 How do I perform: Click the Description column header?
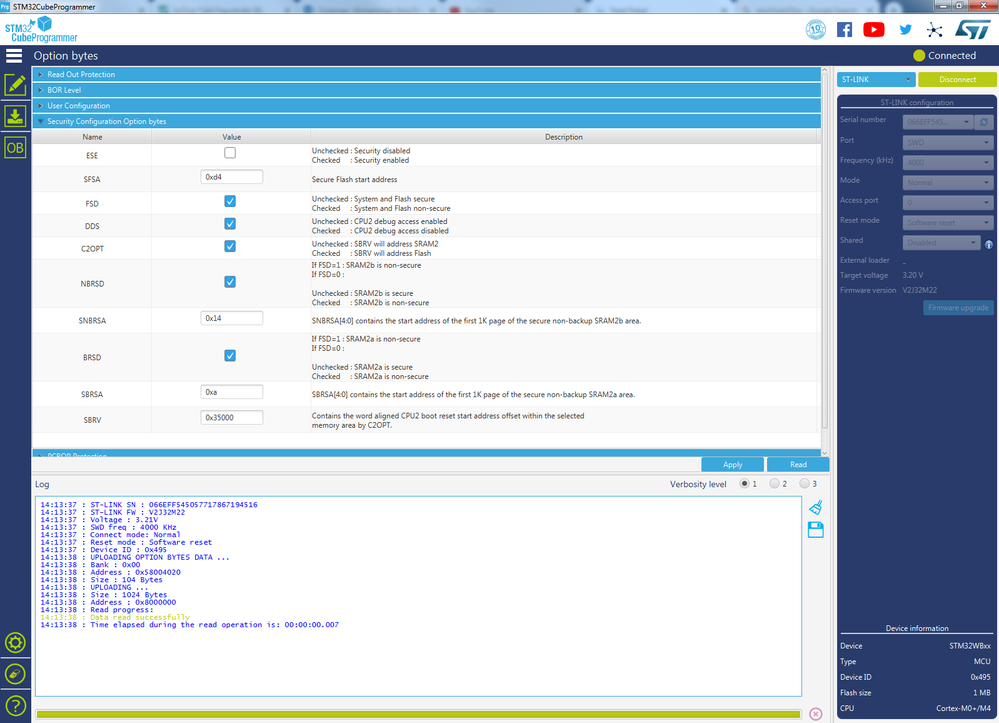point(563,137)
